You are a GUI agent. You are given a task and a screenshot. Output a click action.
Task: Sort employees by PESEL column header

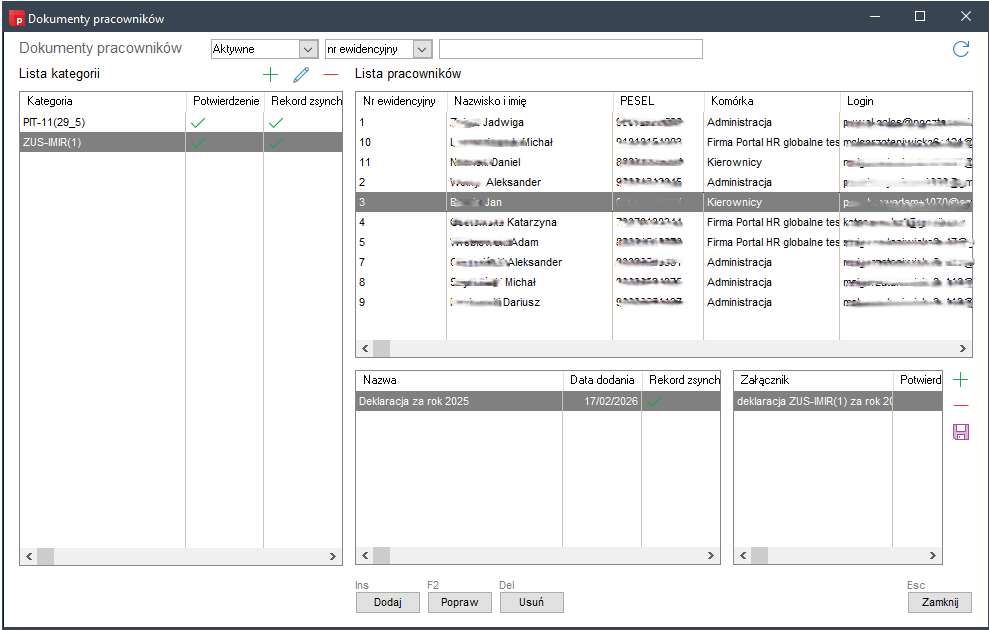click(637, 101)
